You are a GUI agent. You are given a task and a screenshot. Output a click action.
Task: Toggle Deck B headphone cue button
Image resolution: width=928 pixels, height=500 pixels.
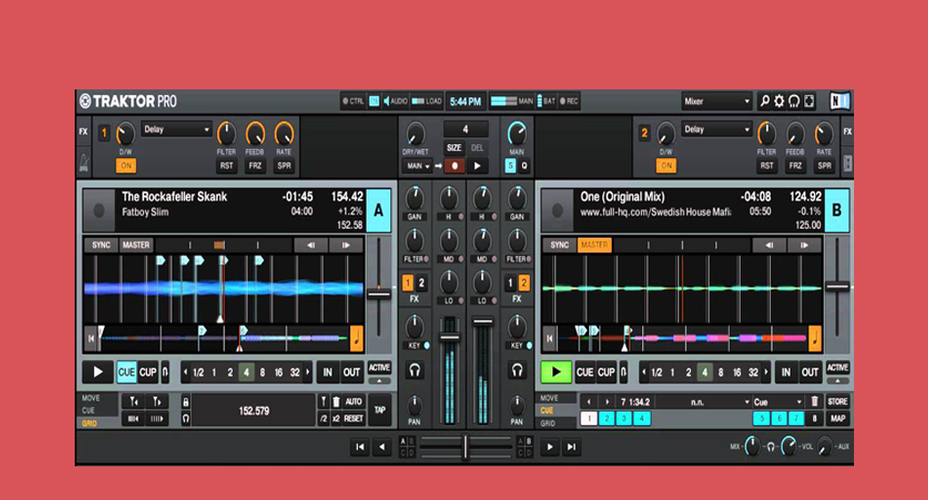pos(517,371)
